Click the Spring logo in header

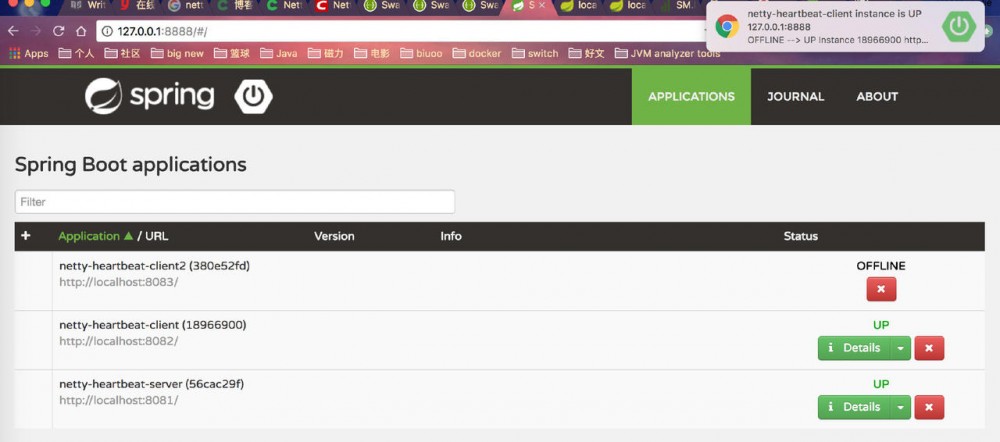coord(149,96)
